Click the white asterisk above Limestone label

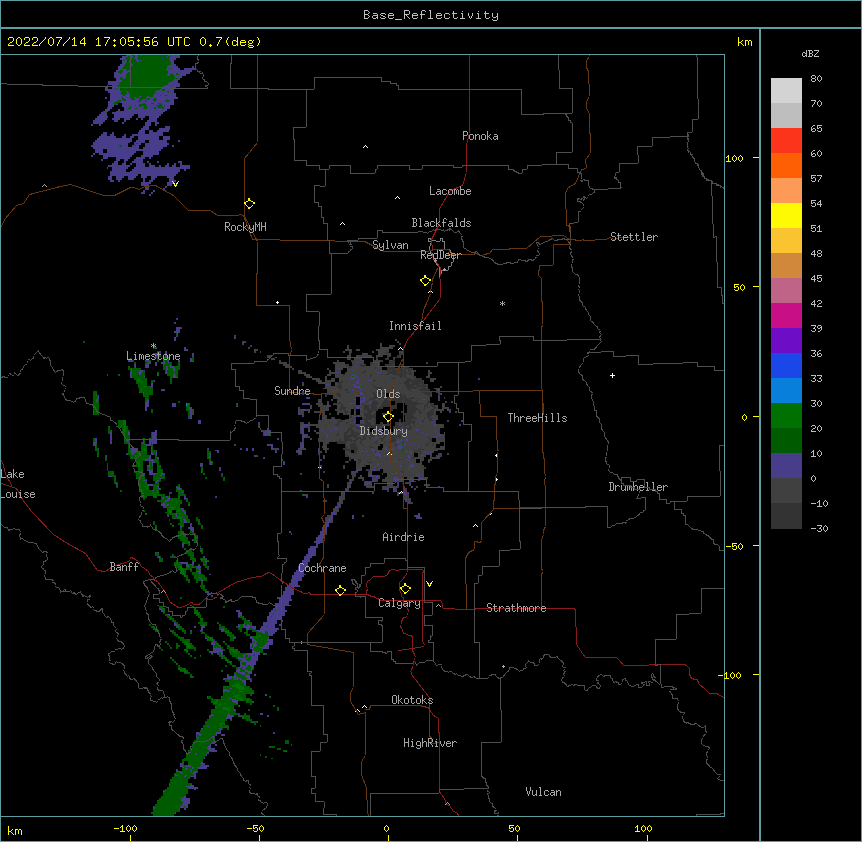point(153,346)
